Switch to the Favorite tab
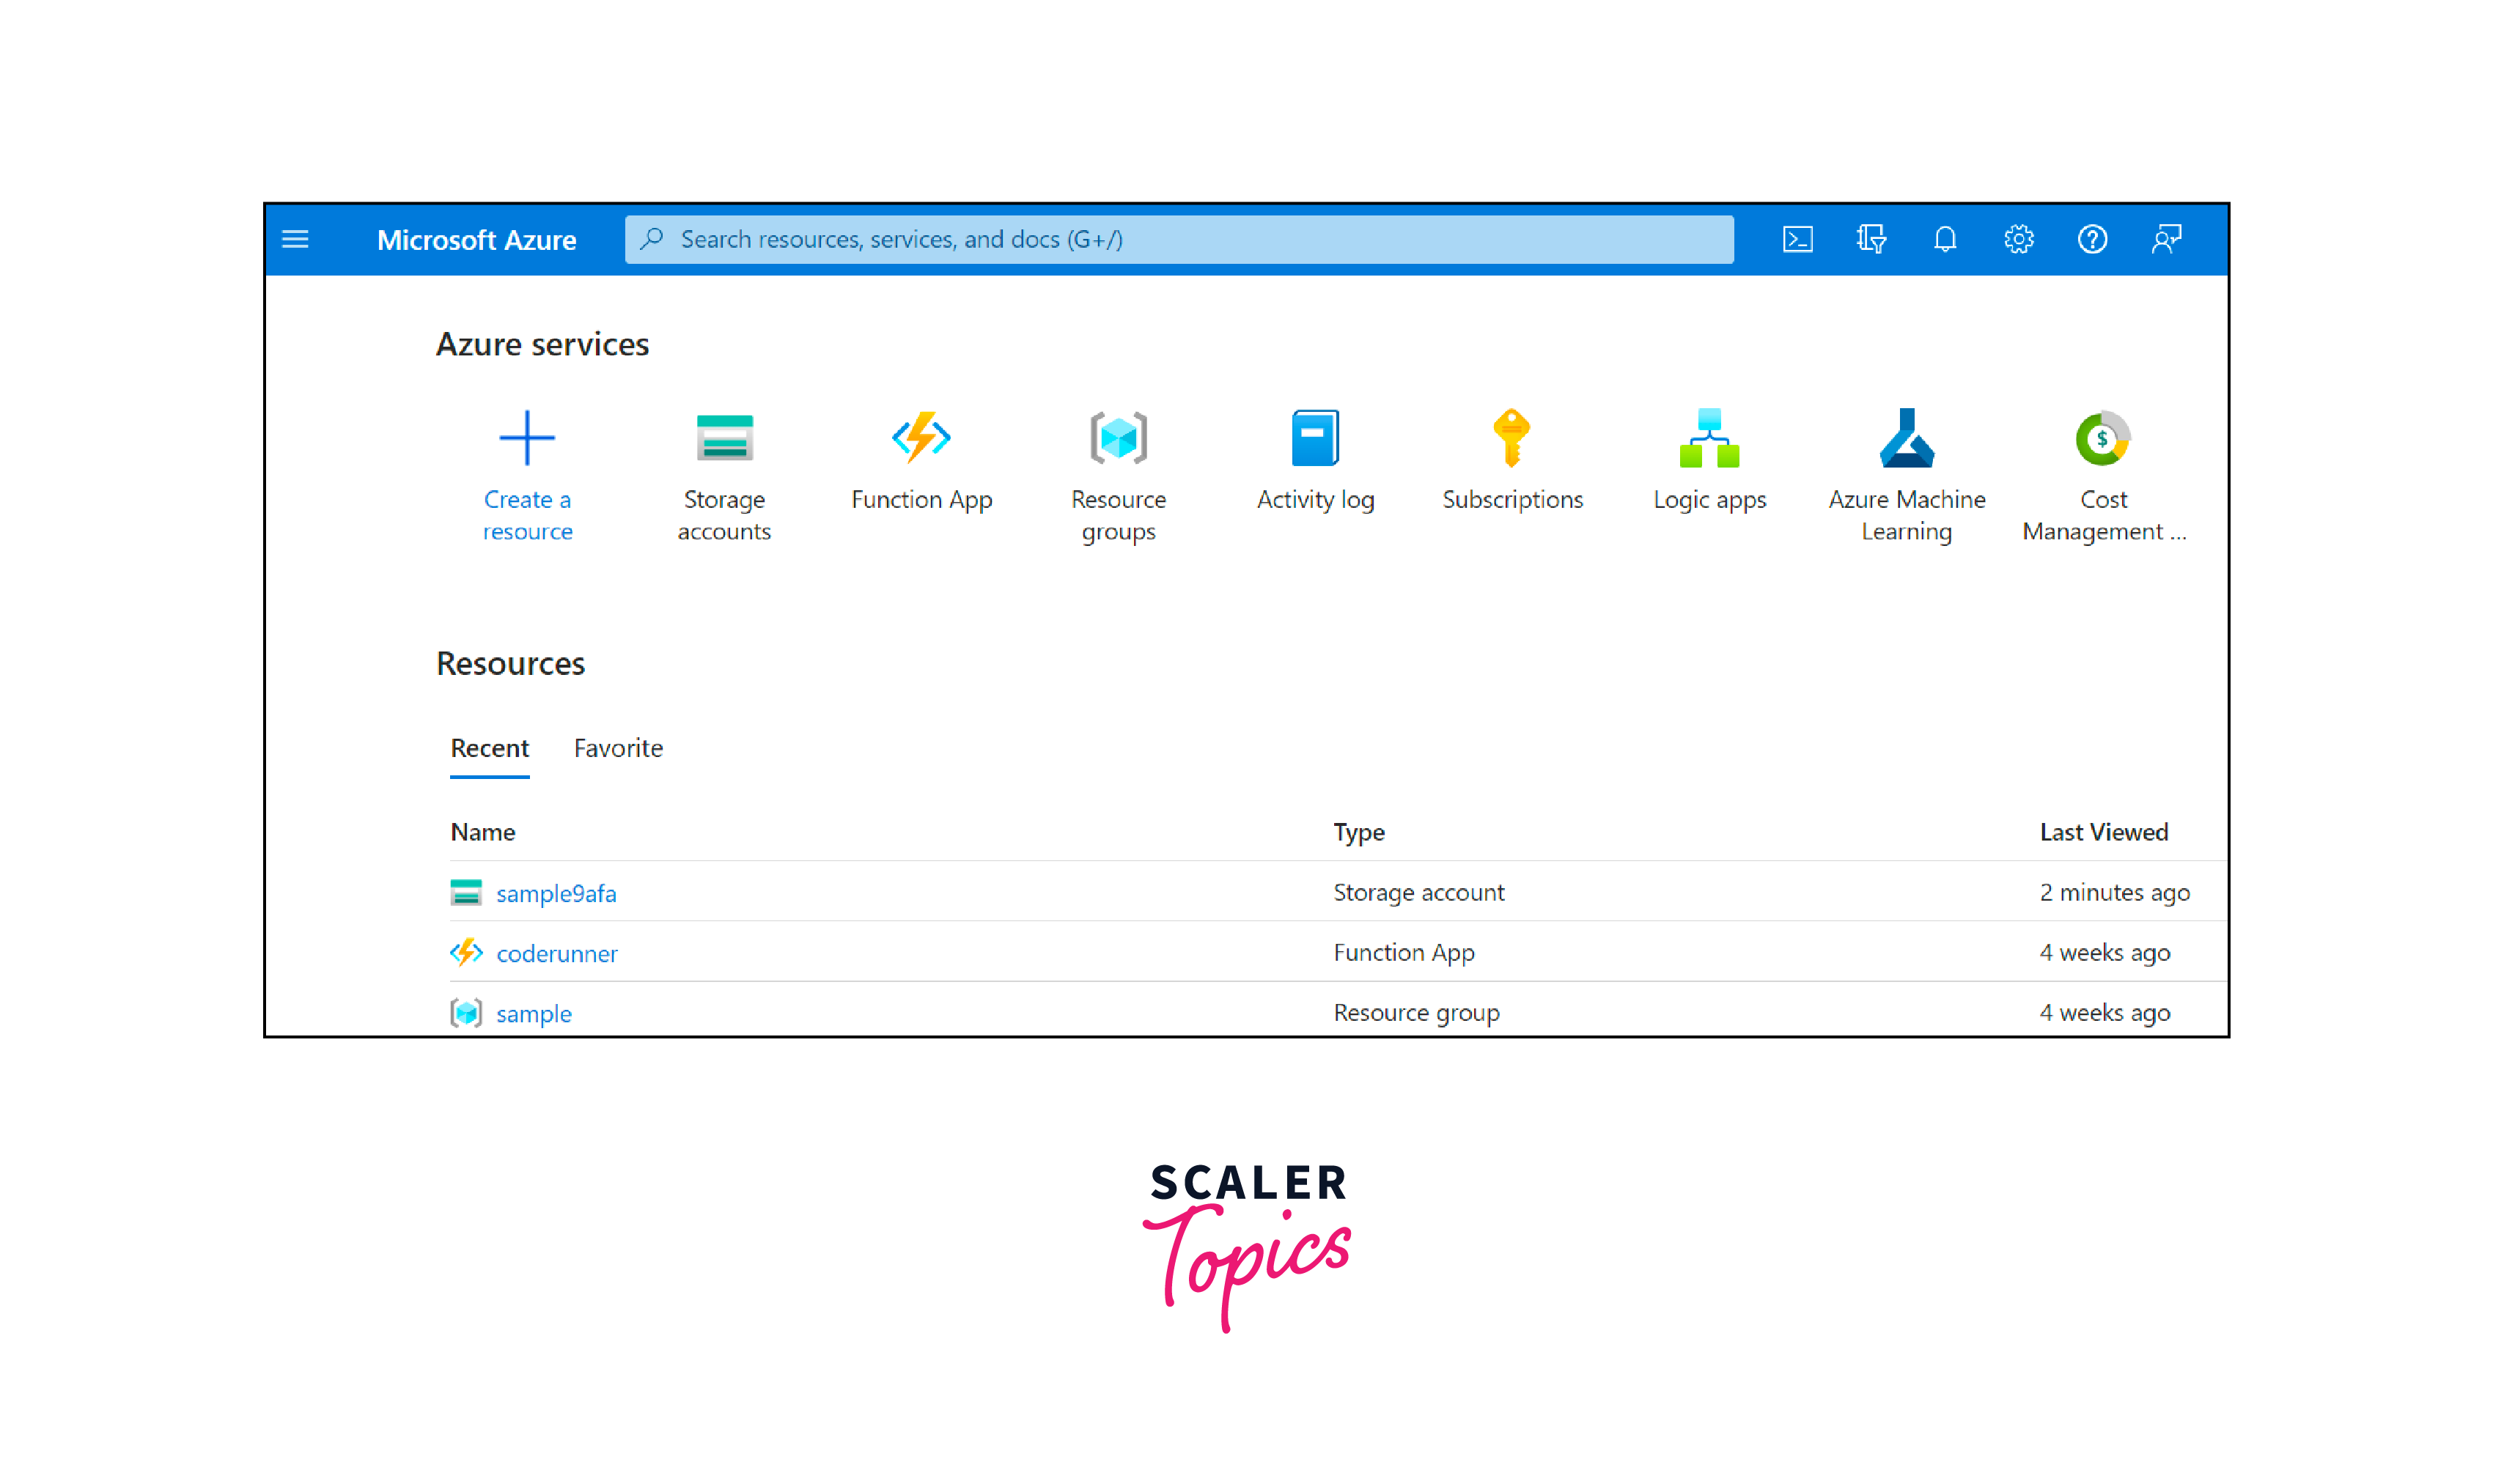This screenshot has width=2493, height=1484. tap(618, 748)
